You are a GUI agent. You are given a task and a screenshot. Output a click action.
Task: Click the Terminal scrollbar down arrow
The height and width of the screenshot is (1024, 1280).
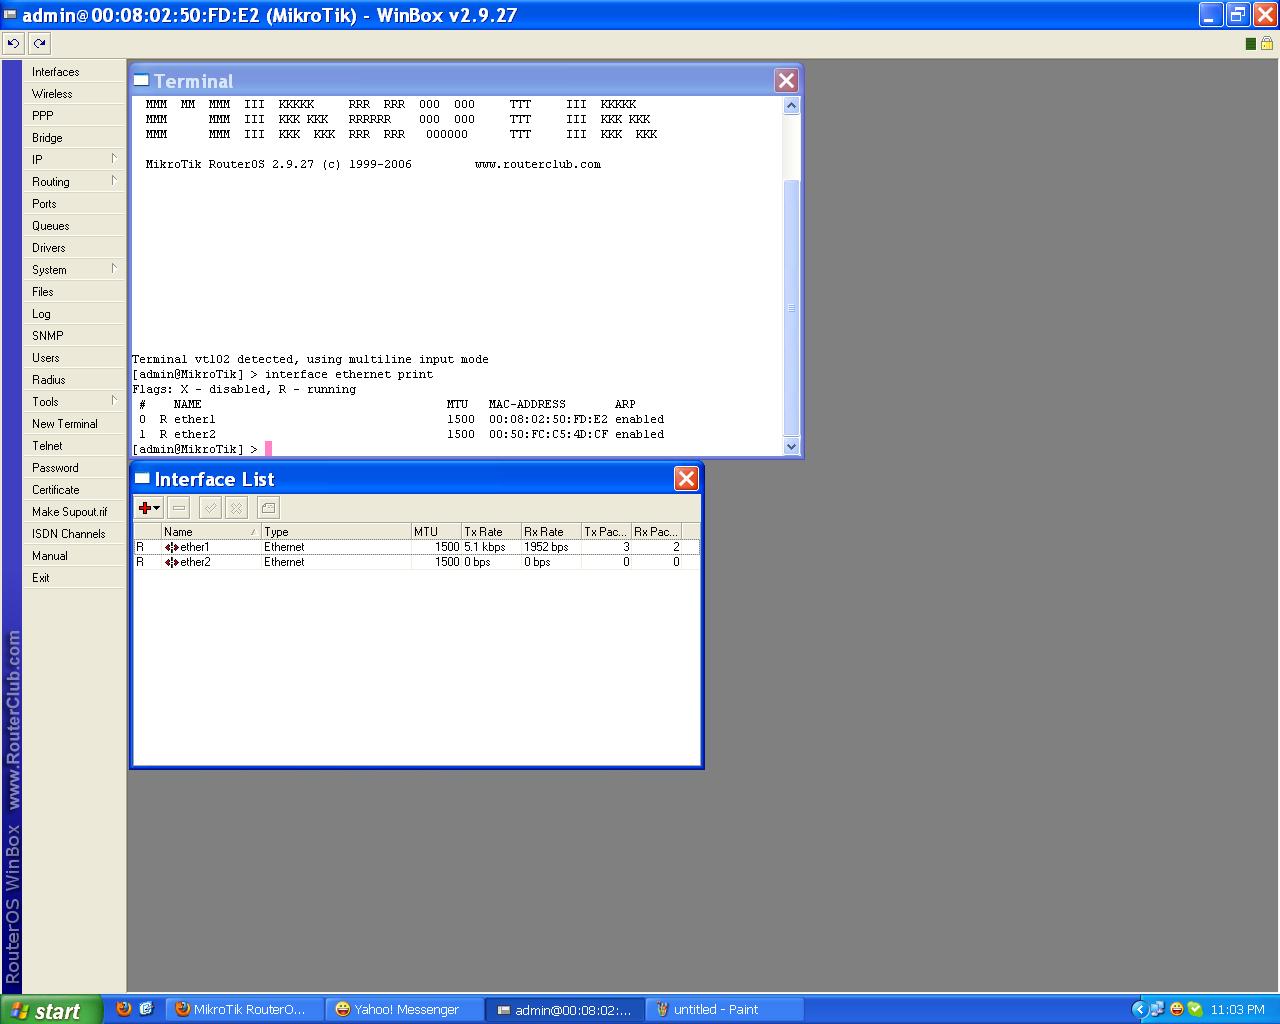[x=791, y=447]
